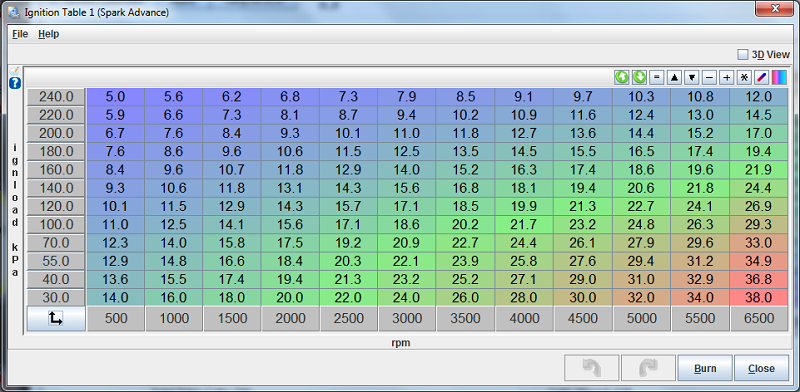This screenshot has height=392, width=800.
Task: Select the spark cell showing 32.0
Action: pyautogui.click(x=641, y=298)
